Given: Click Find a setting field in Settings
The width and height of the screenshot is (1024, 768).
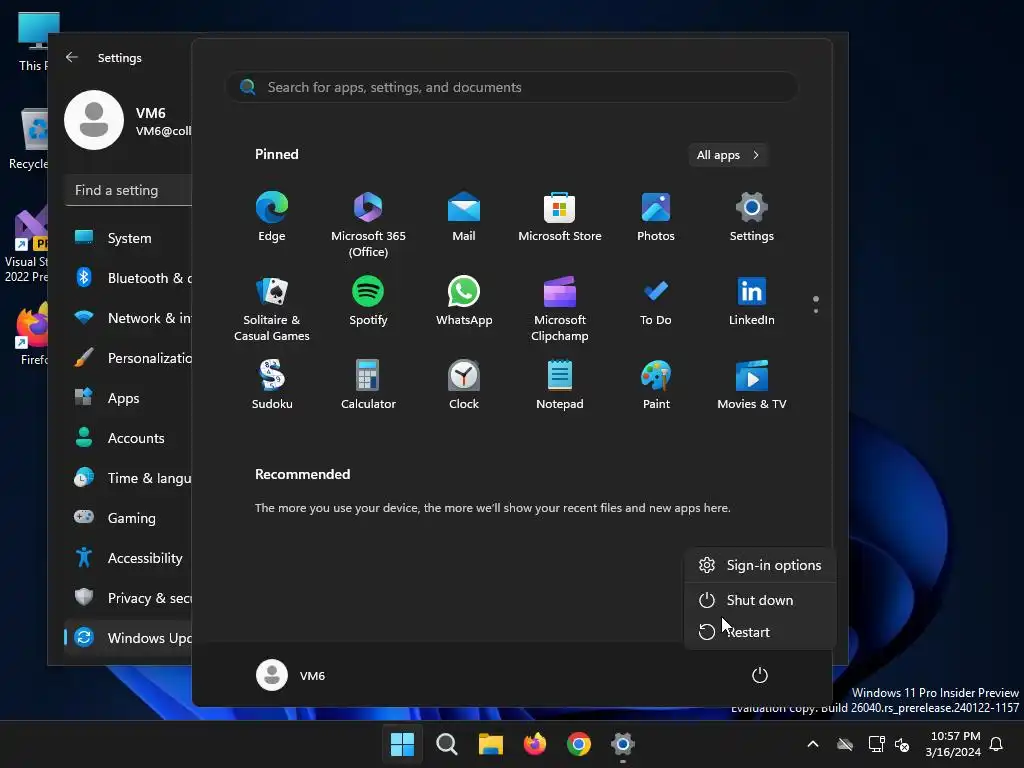Looking at the screenshot, I should (x=129, y=190).
